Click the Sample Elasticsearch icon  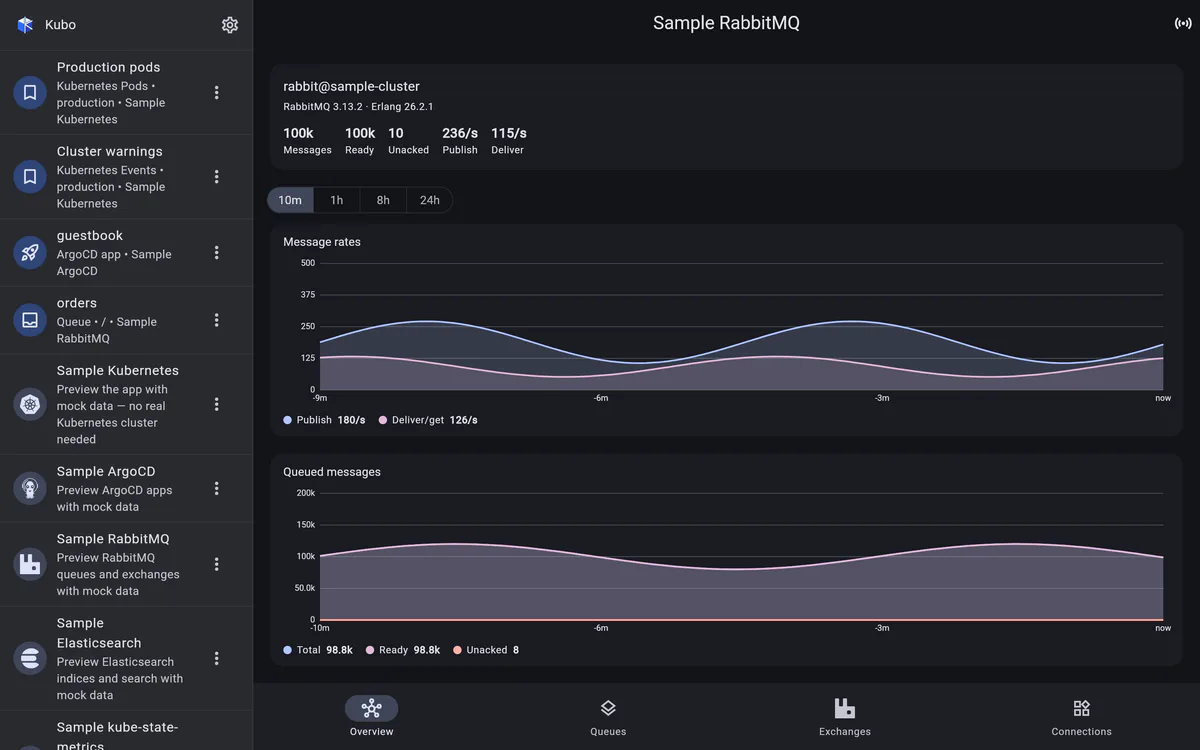pos(30,658)
